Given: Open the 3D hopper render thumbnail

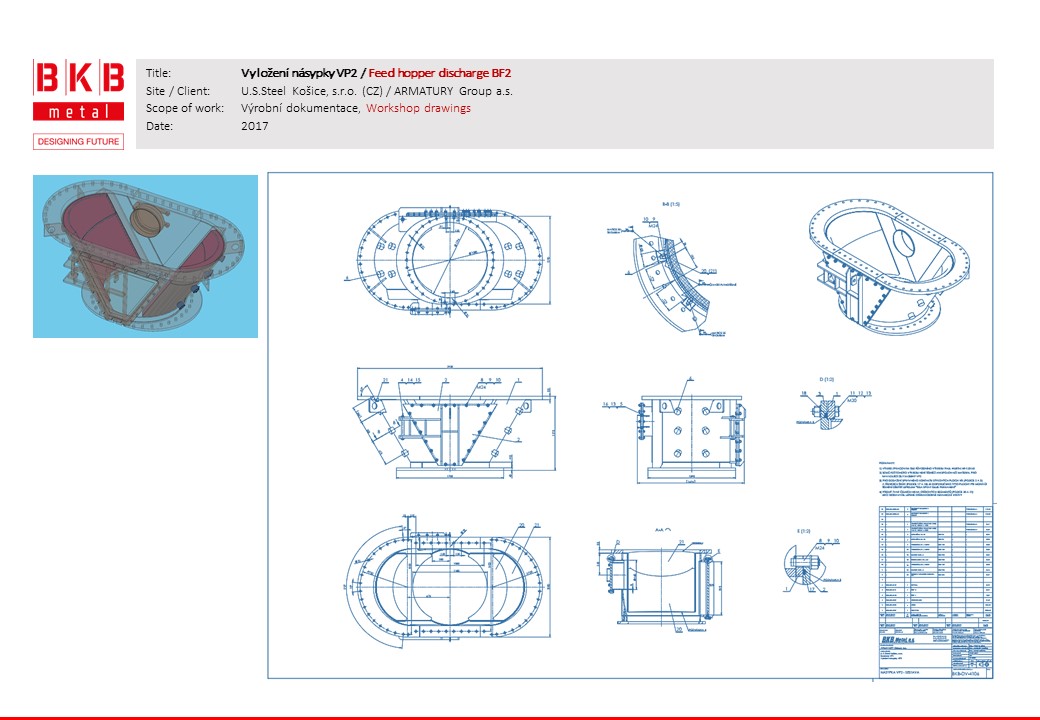Looking at the screenshot, I should pos(146,256).
